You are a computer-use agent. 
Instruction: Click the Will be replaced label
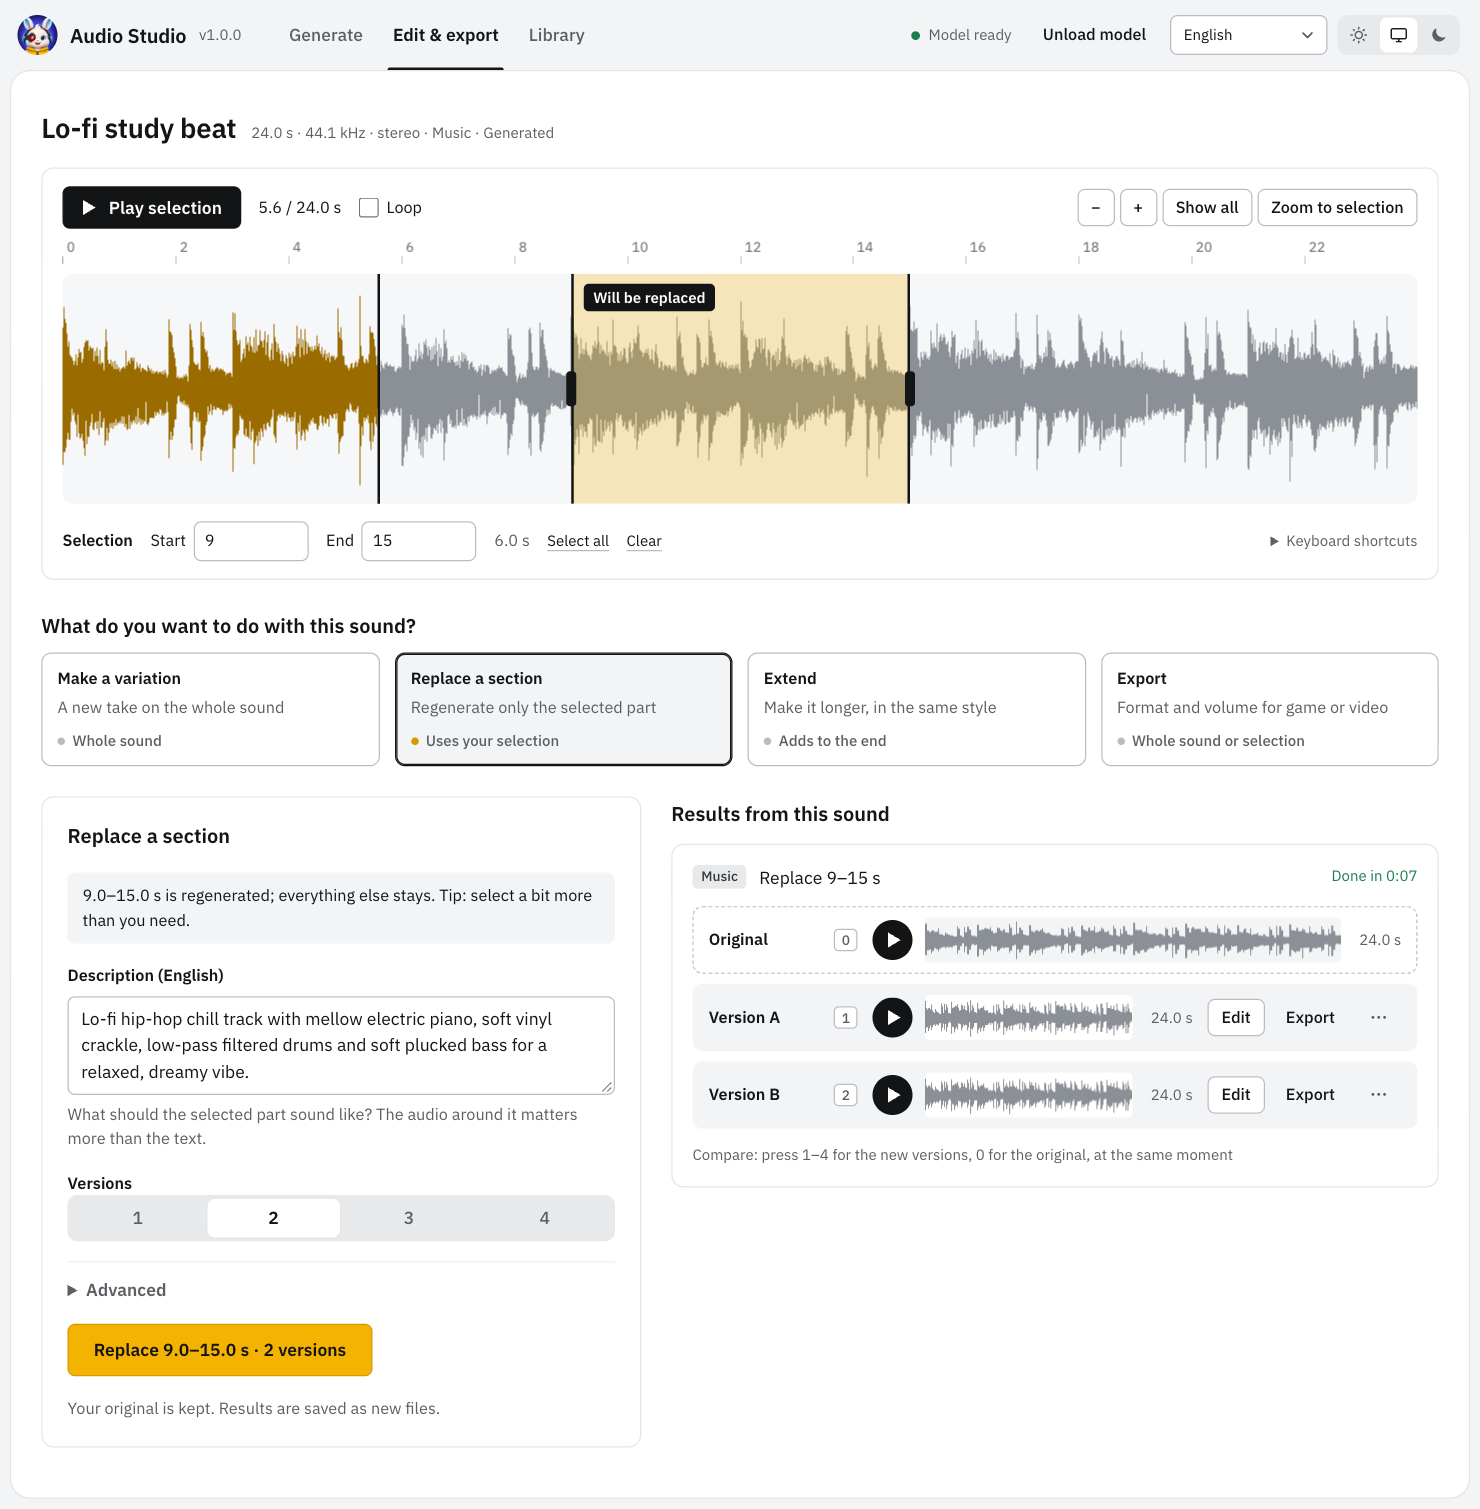point(649,298)
